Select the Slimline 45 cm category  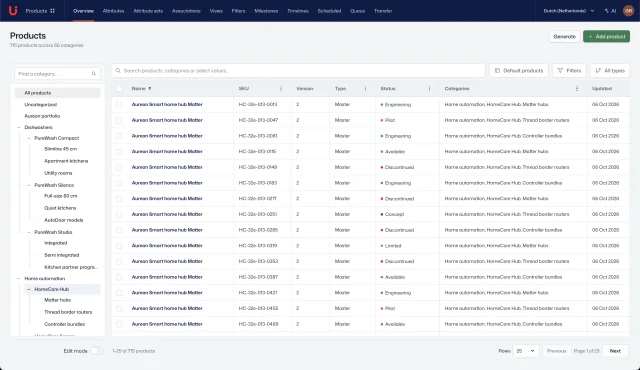click(x=60, y=149)
